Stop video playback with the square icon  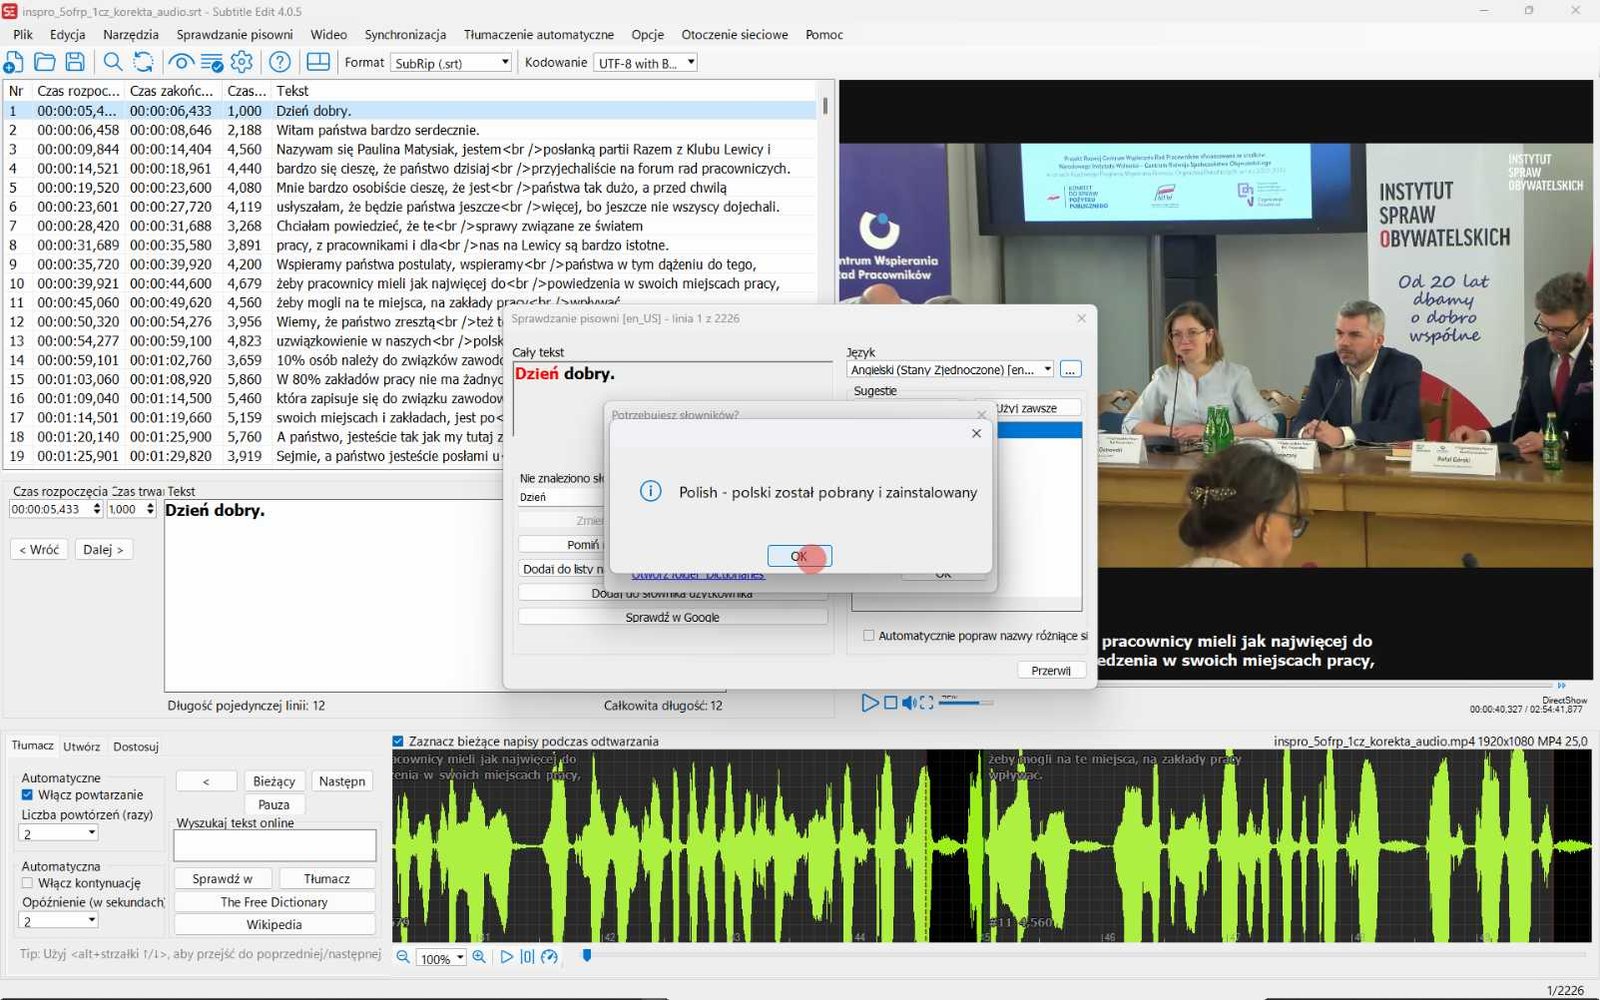pyautogui.click(x=890, y=703)
